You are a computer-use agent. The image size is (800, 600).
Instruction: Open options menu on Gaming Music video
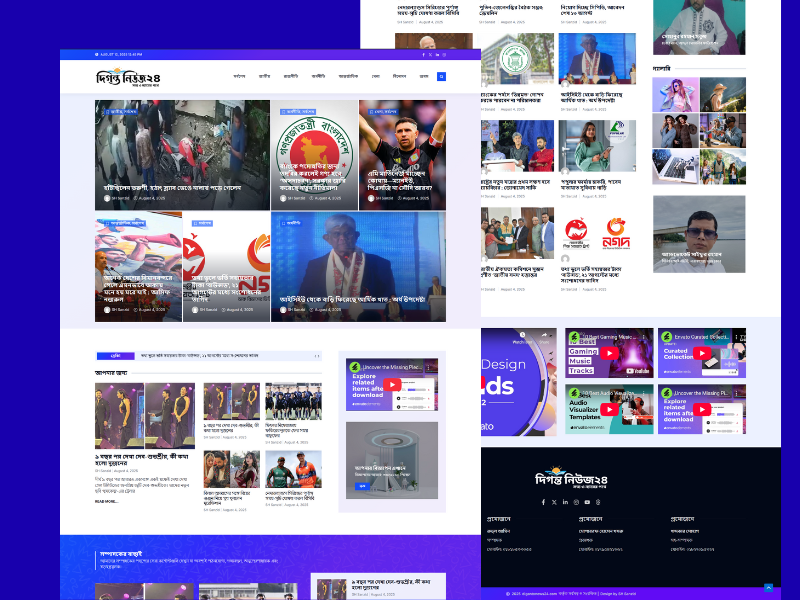click(x=644, y=337)
